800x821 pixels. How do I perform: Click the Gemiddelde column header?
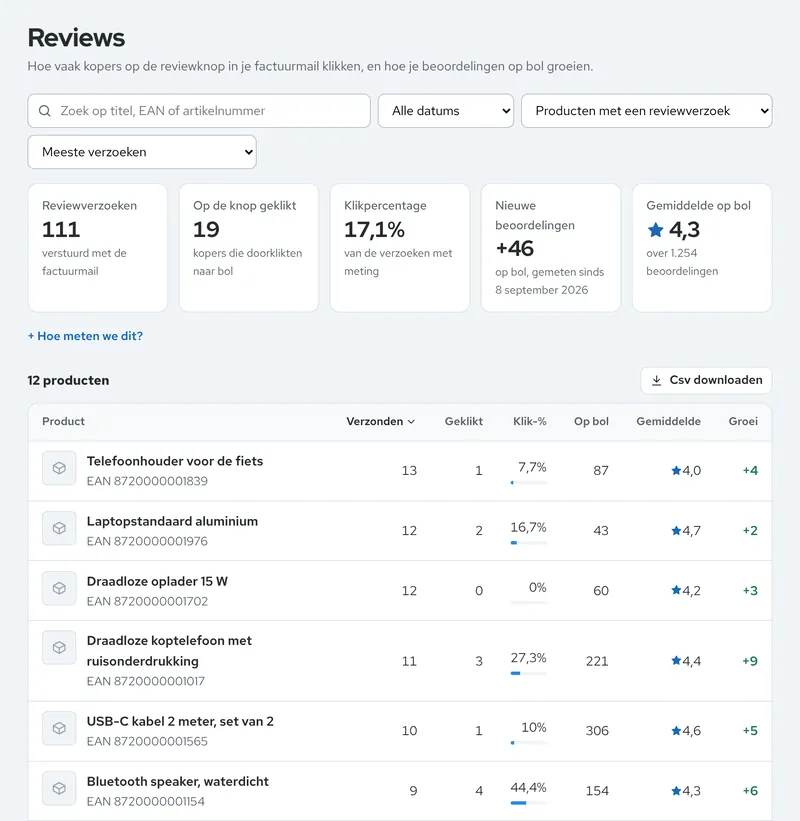point(669,421)
